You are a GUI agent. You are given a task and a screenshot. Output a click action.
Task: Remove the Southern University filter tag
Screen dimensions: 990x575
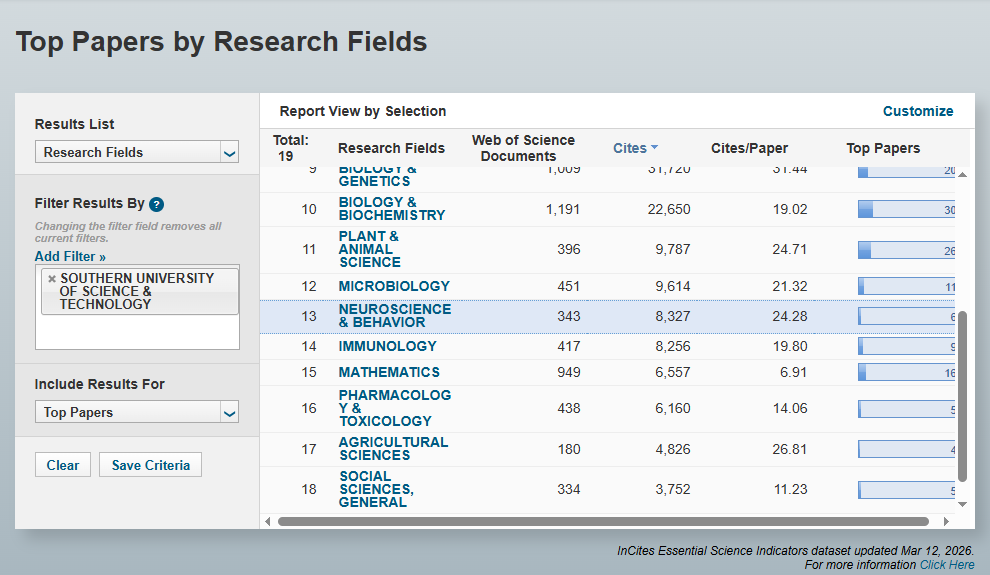coord(52,279)
